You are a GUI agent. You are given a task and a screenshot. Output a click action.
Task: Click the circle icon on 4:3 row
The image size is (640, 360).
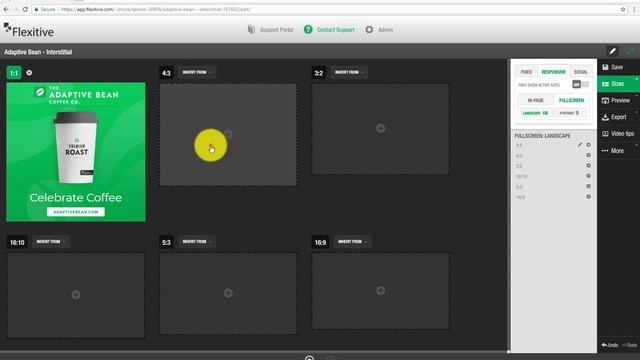tap(589, 155)
